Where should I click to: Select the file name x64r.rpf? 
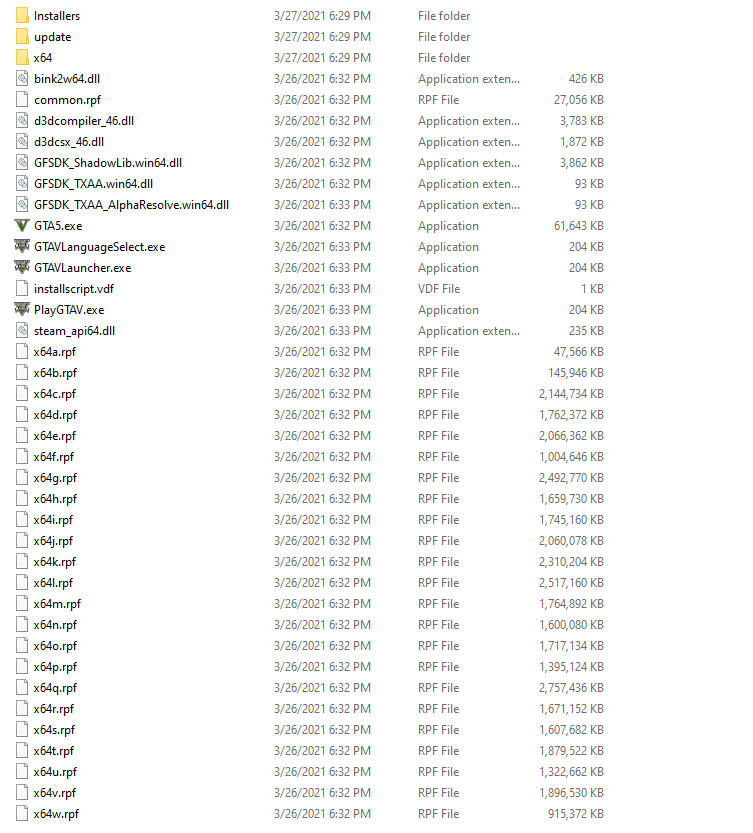(54, 709)
